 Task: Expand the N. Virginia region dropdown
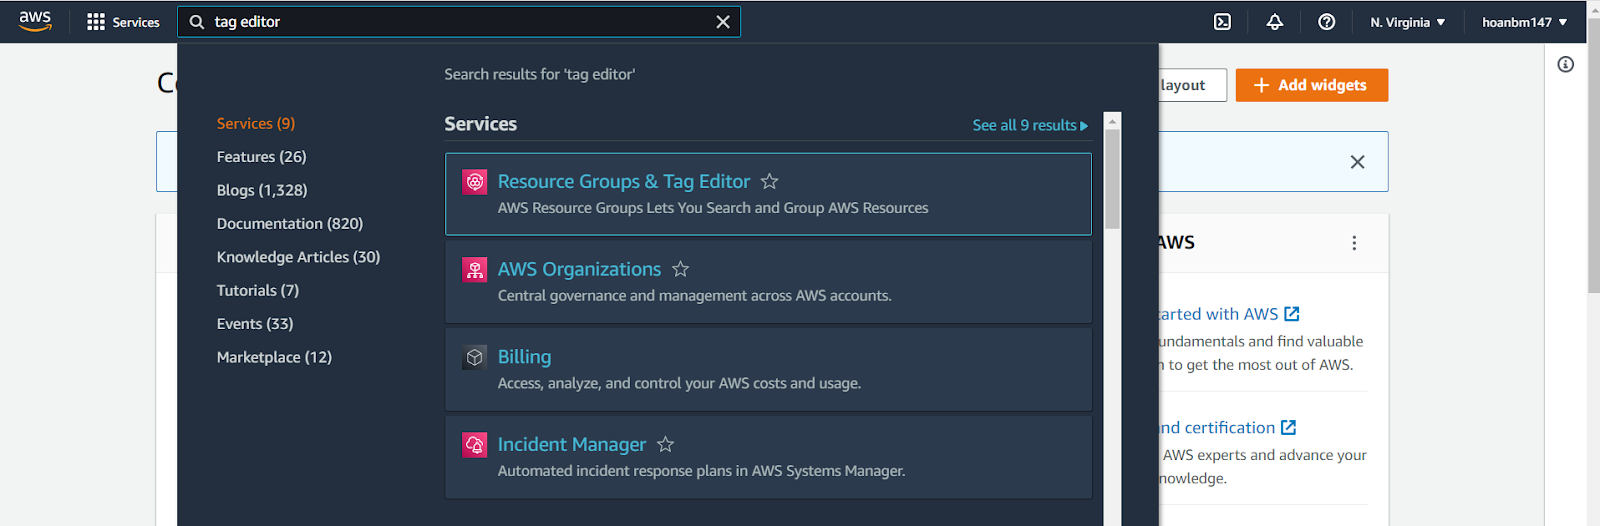[x=1407, y=22]
